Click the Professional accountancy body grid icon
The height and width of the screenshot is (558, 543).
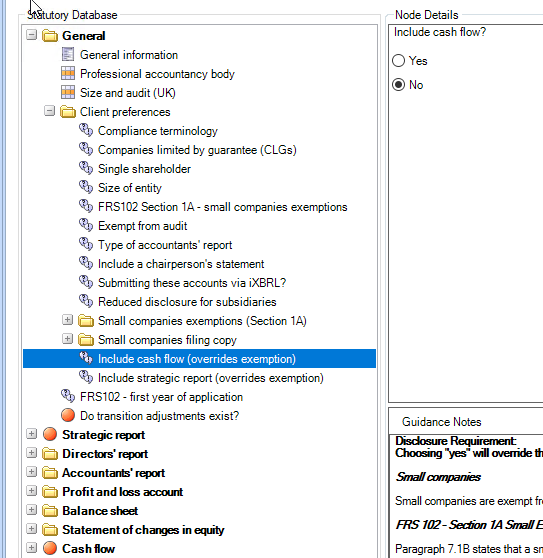[x=68, y=74]
